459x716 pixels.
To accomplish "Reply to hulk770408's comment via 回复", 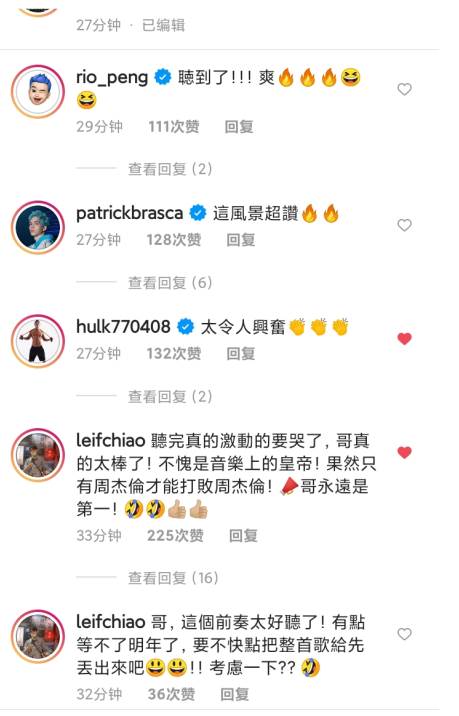I will tap(241, 353).
